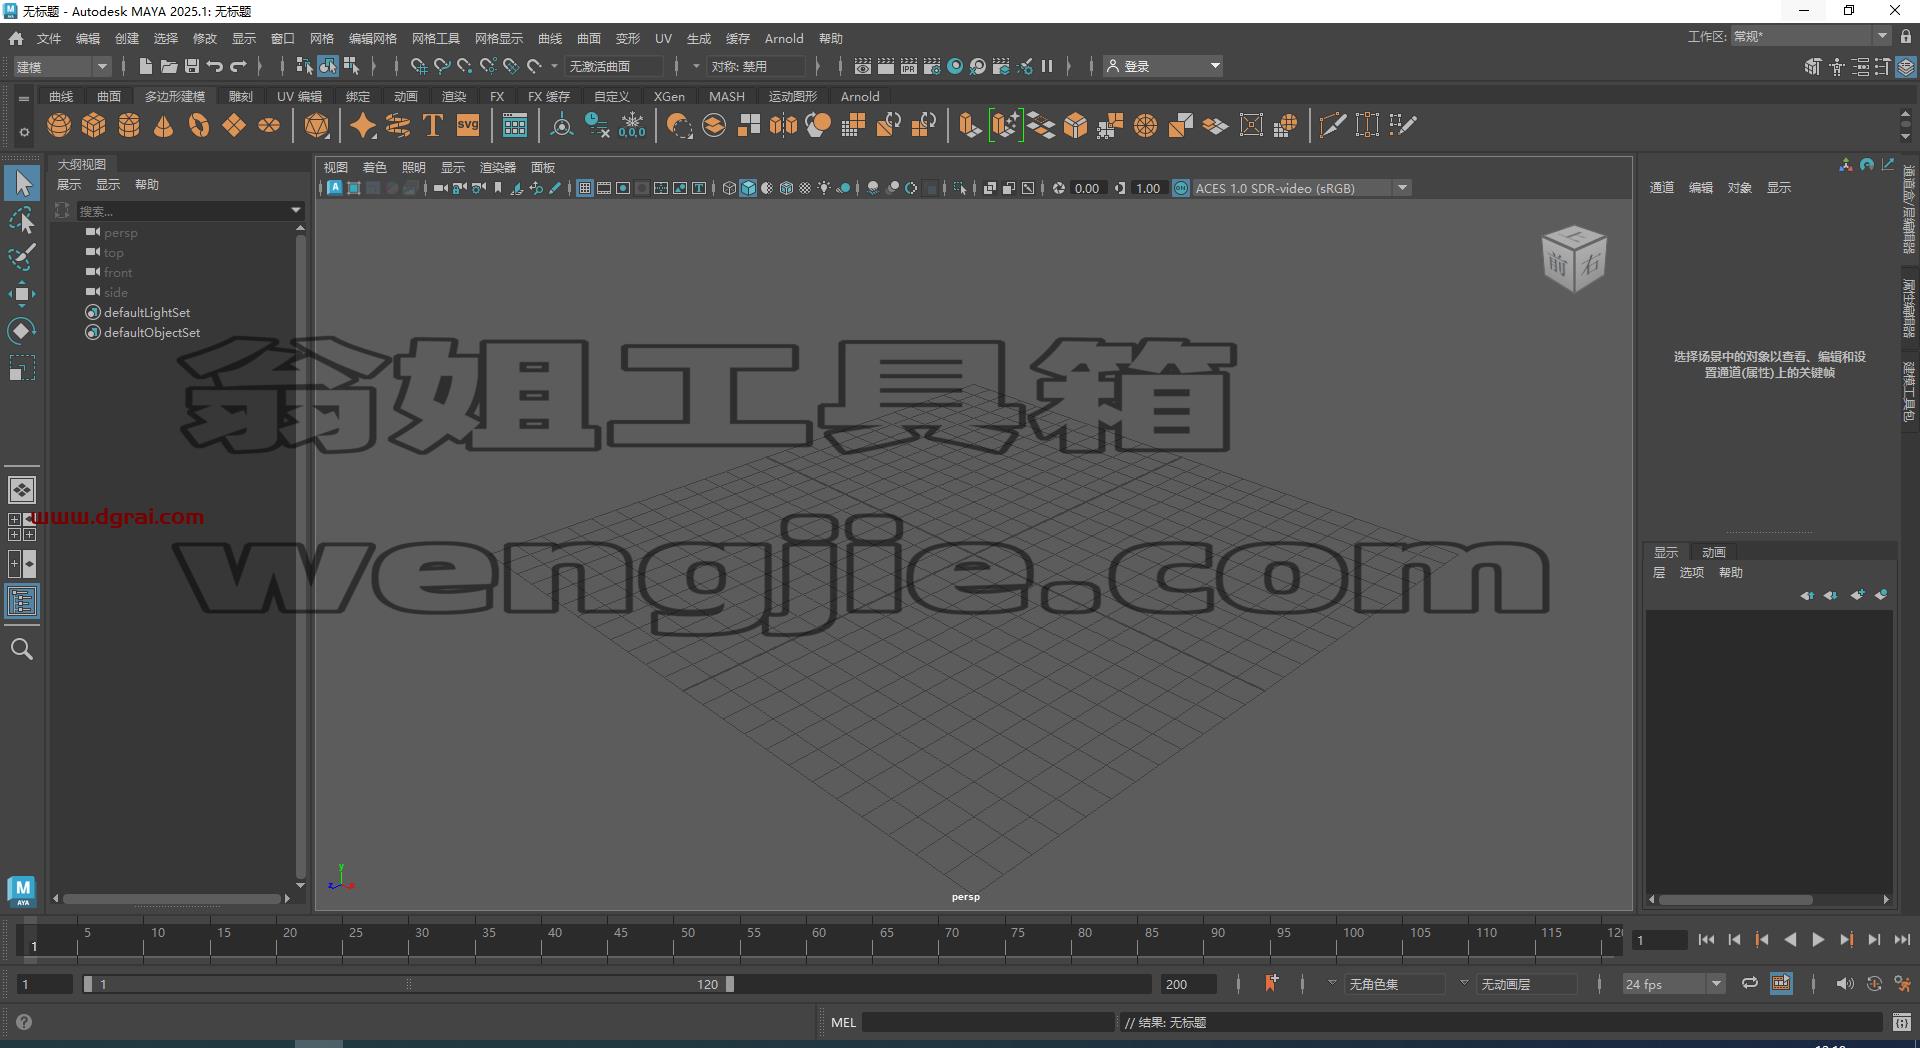
Task: Click the magnifier search icon in the left sidebar
Action: pos(22,649)
